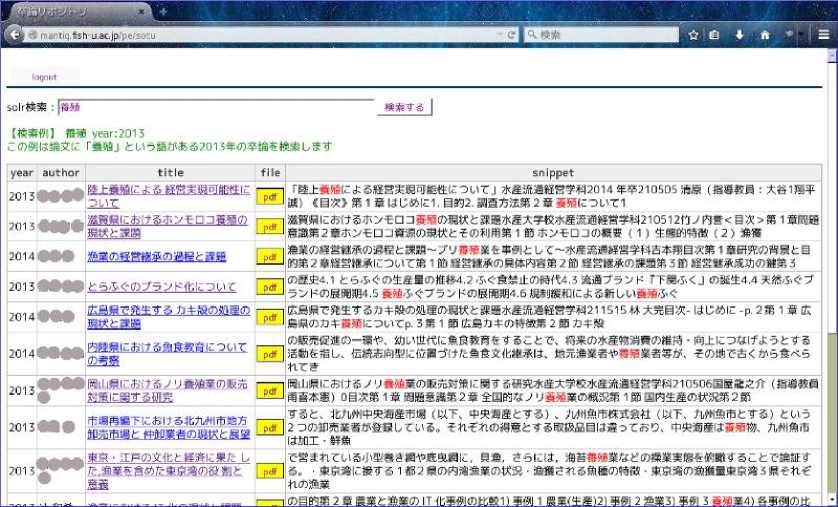The height and width of the screenshot is (507, 838).
Task: Open pdf for 内陸県における魚食教育 row
Action: [269, 354]
